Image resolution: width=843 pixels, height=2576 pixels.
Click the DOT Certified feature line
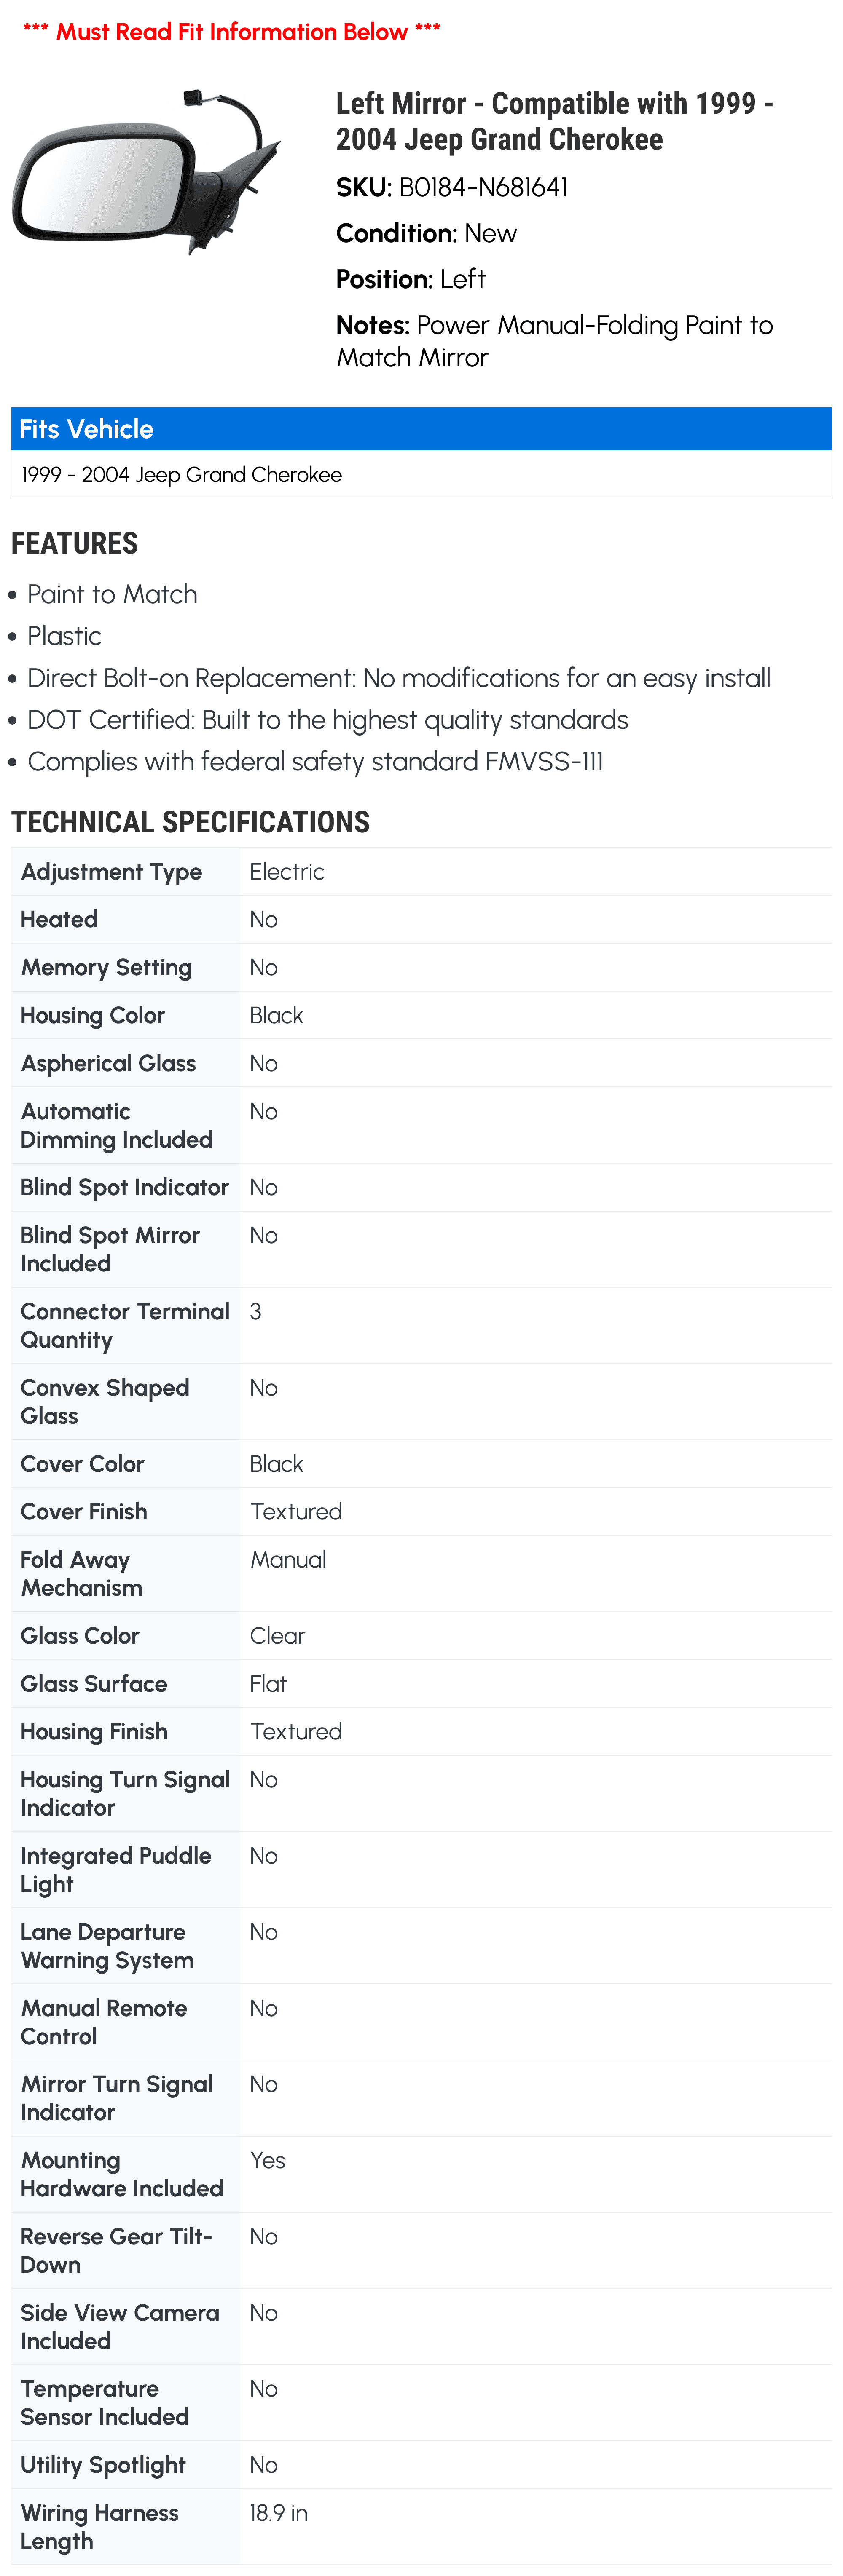click(x=328, y=720)
